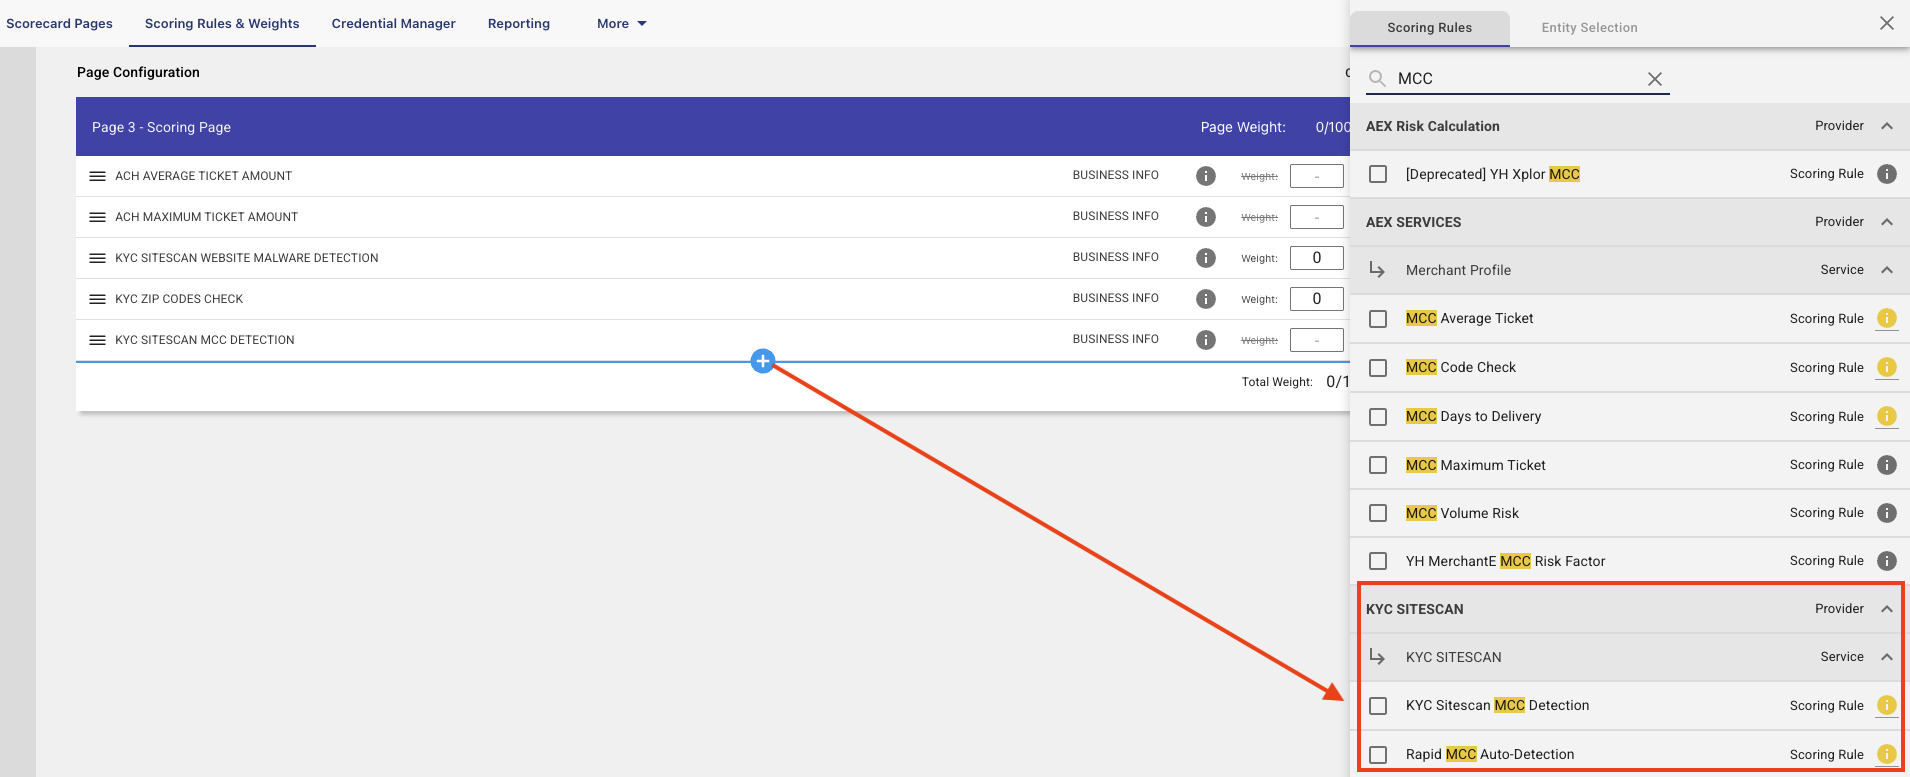
Task: Grab drag handle of ACH Maximum Ticket Amount
Action: pyautogui.click(x=97, y=217)
